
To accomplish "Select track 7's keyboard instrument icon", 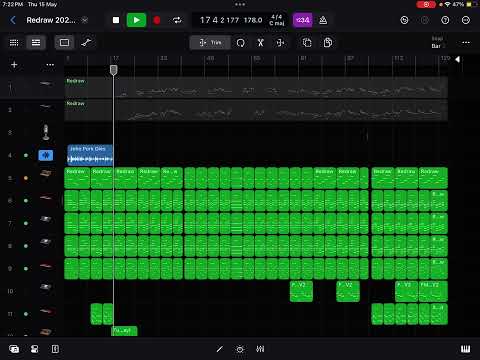I will pos(46,219).
